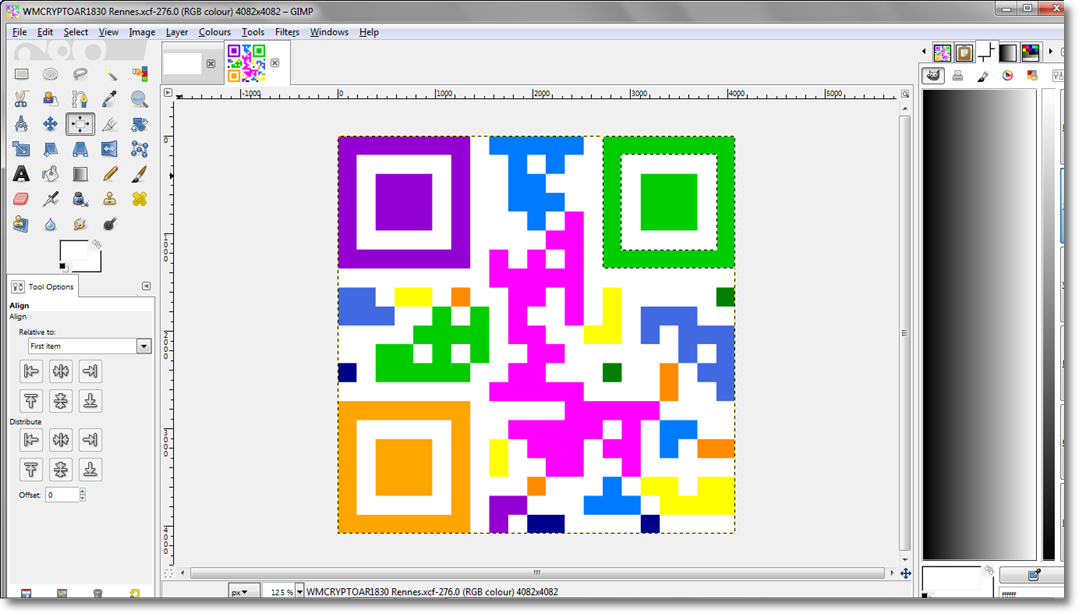1080x615 pixels.
Task: Choose the Paintbrush tool
Action: (139, 174)
